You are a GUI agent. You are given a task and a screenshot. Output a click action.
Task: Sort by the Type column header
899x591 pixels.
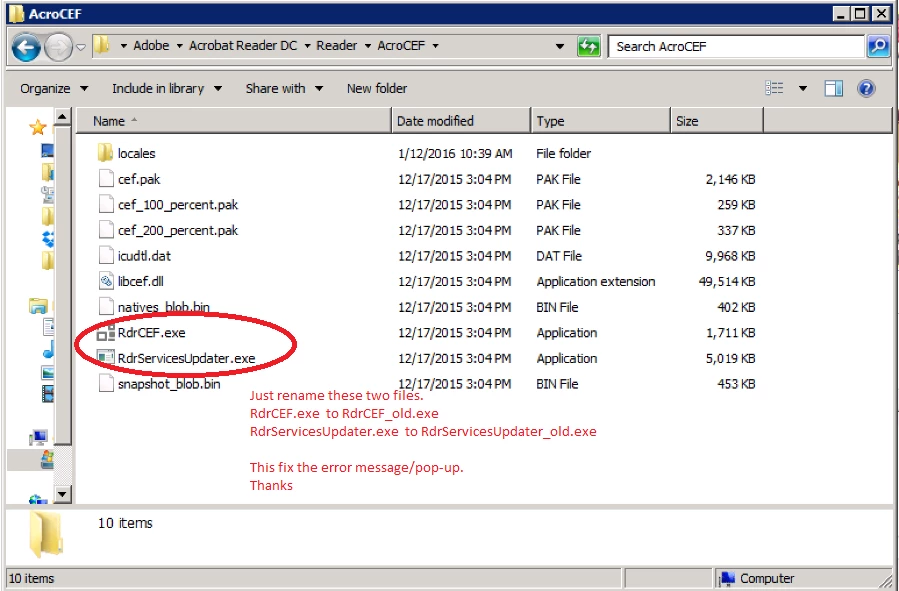(x=601, y=121)
